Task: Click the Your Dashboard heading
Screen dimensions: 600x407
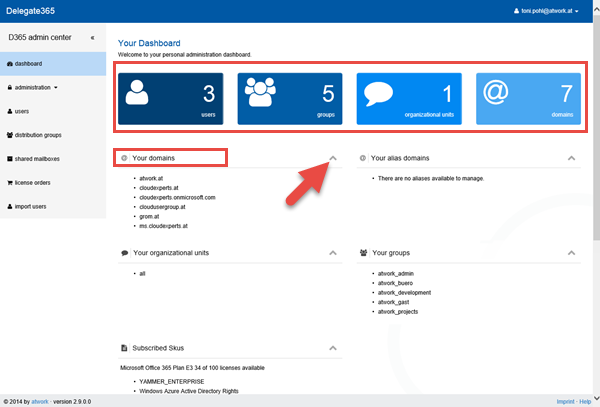Action: 149,43
